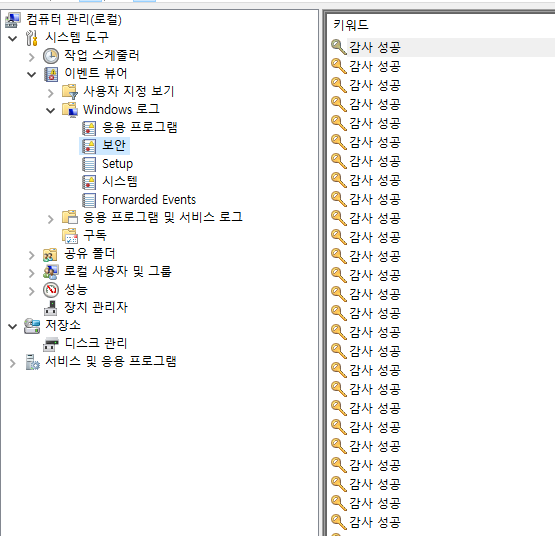Viewport: 555px width, 536px height.
Task: Expand the 작업 스케줄러 node
Action: [x=32, y=57]
